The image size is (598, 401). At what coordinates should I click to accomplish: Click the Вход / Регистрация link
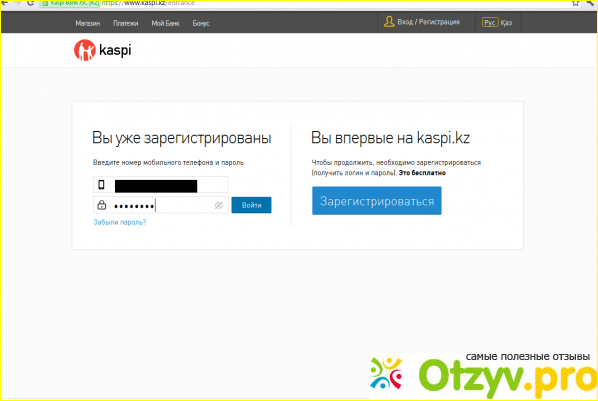pos(428,22)
